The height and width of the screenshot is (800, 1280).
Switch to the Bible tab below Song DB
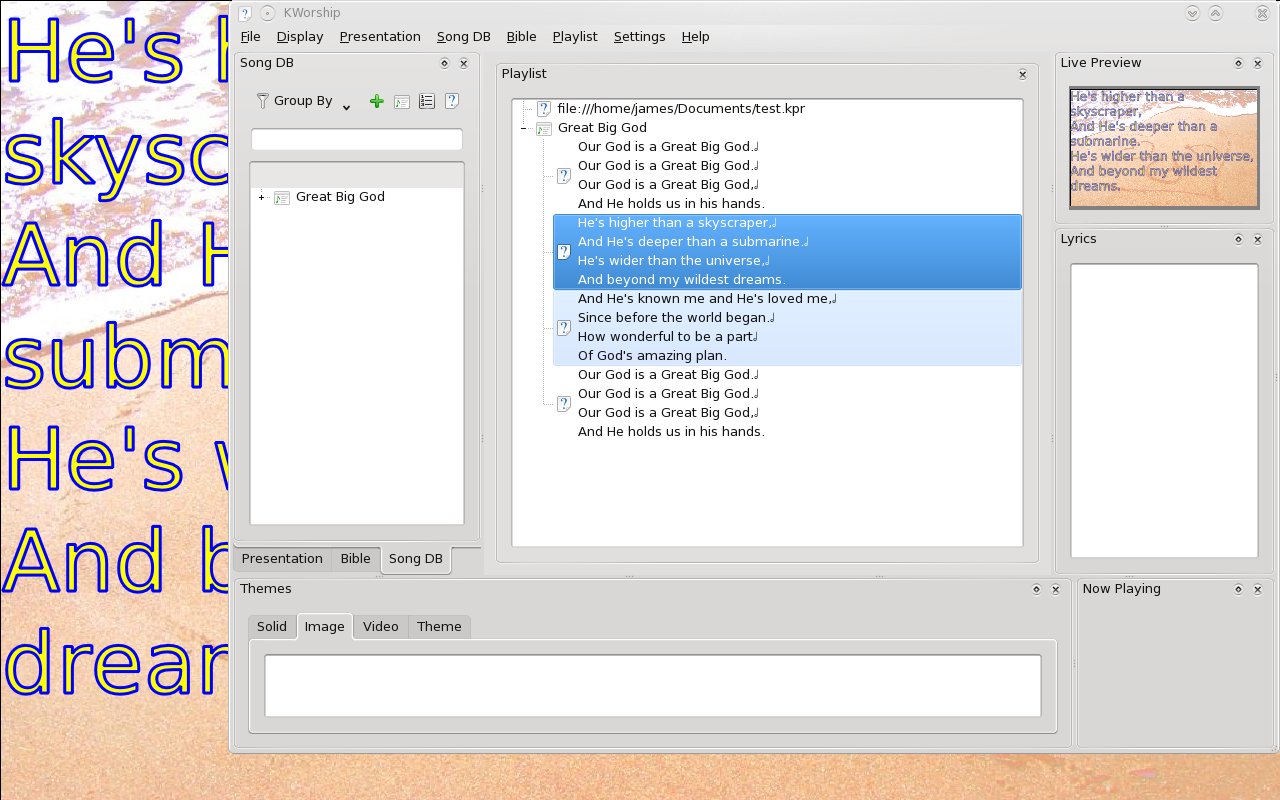coord(355,559)
